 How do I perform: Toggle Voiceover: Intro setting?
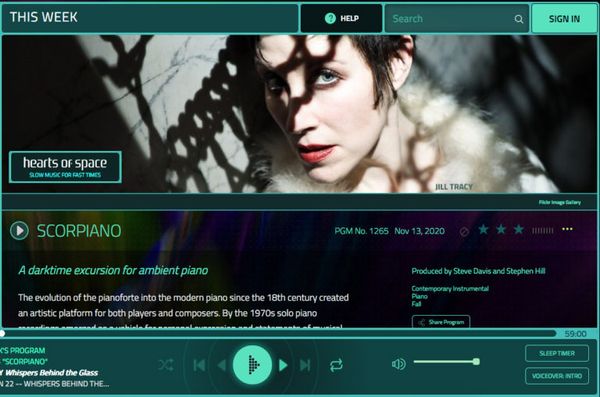[557, 376]
